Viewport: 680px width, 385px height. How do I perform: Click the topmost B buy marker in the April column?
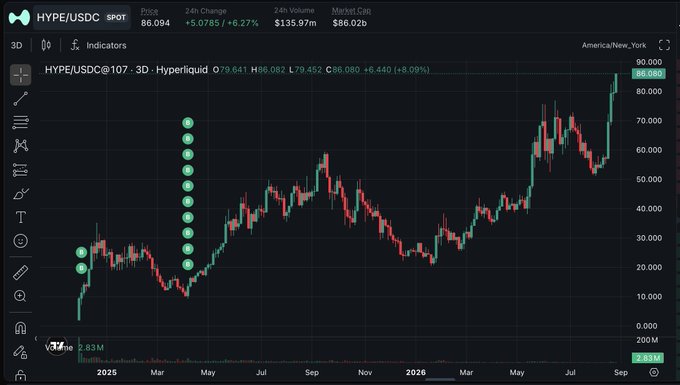[x=188, y=123]
